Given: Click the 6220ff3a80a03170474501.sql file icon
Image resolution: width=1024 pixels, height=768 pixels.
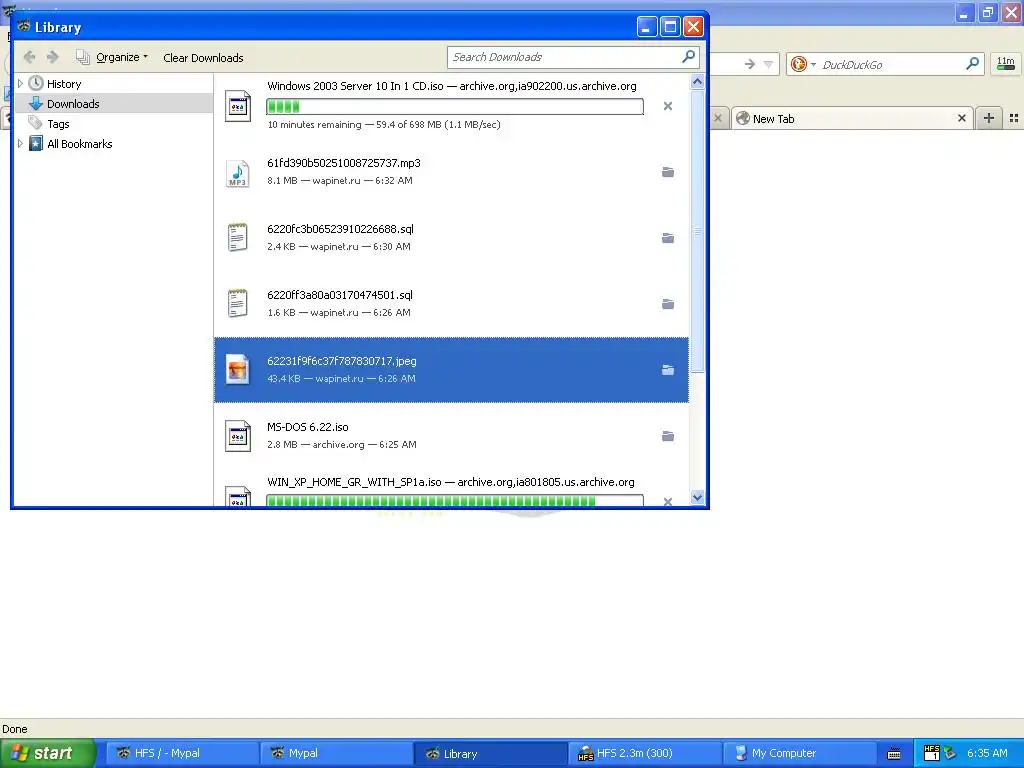Looking at the screenshot, I should 238,303.
